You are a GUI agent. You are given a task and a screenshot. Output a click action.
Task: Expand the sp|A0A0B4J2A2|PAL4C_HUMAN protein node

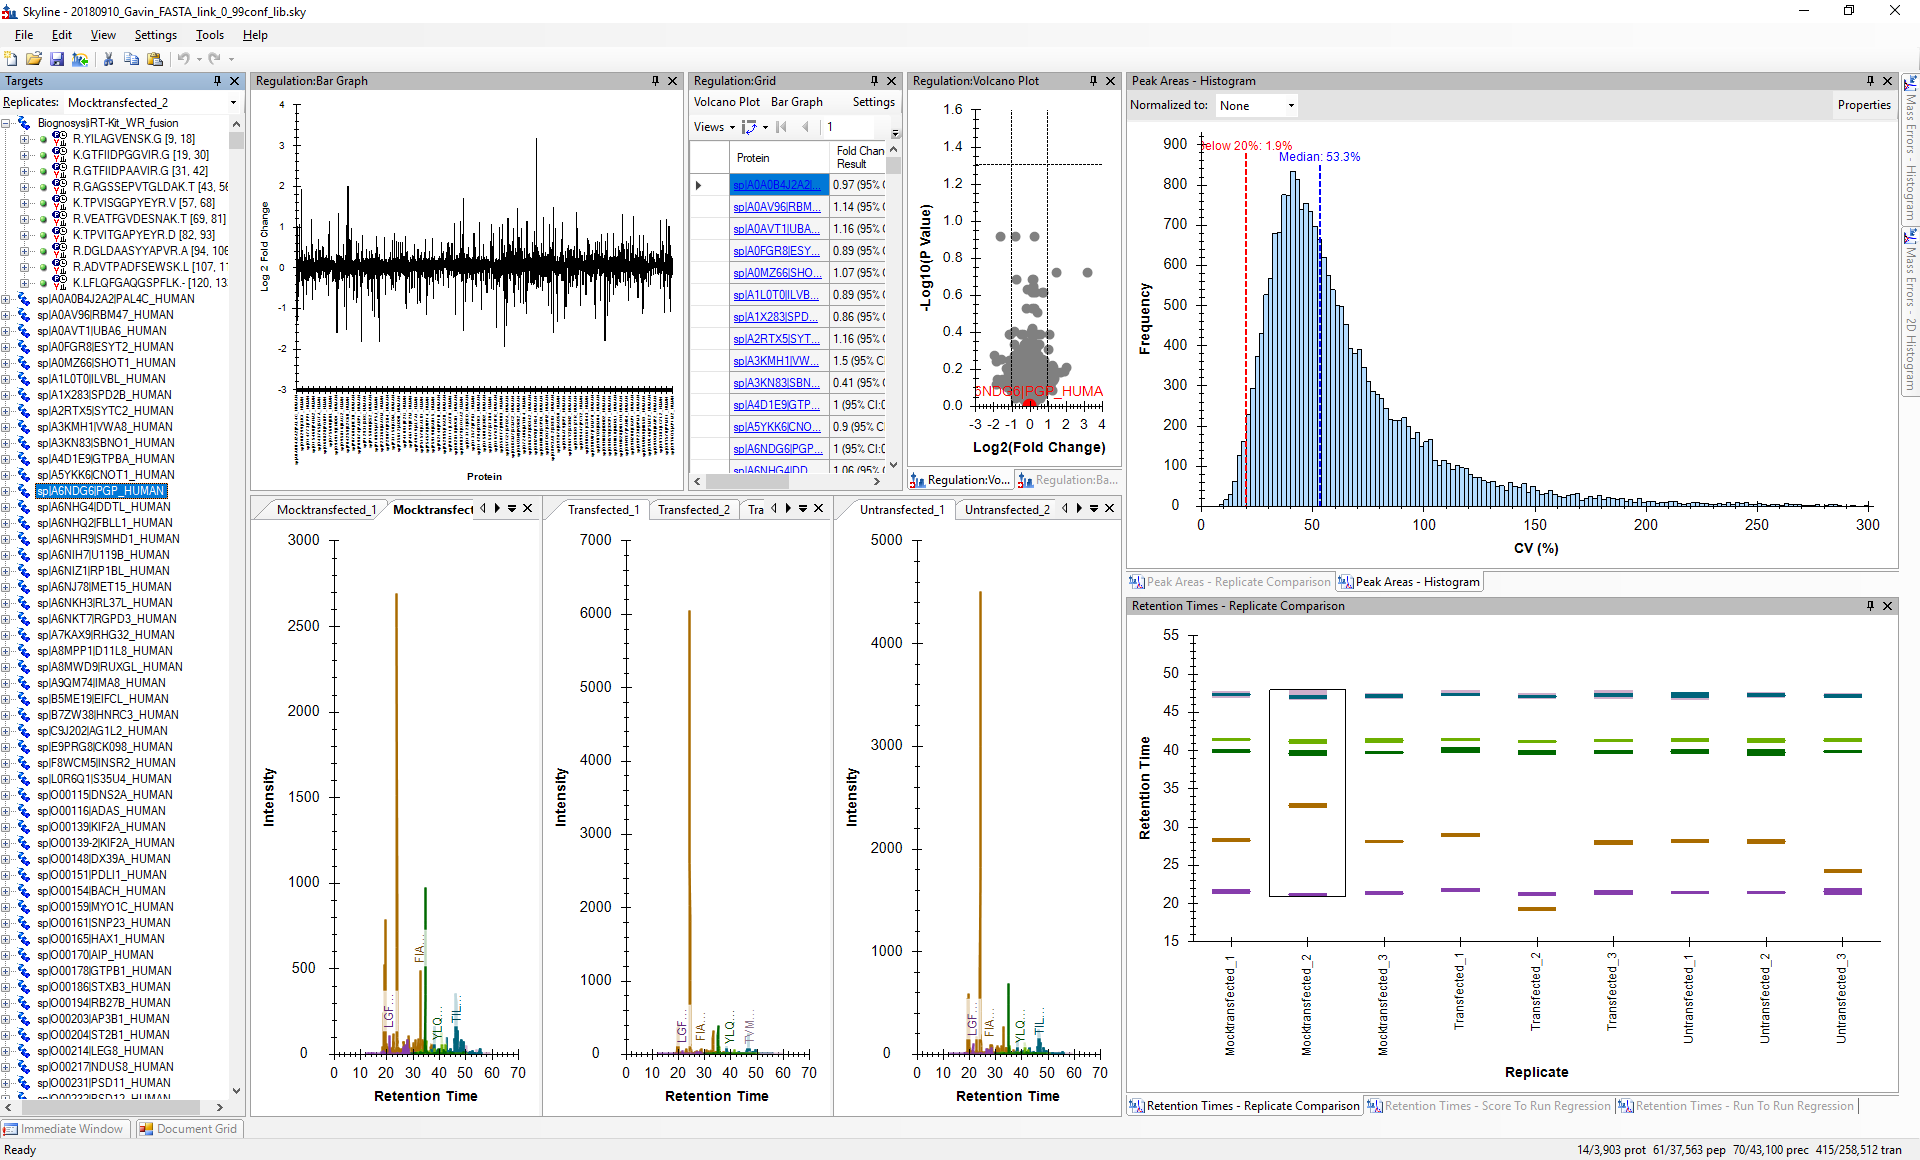tap(7, 299)
